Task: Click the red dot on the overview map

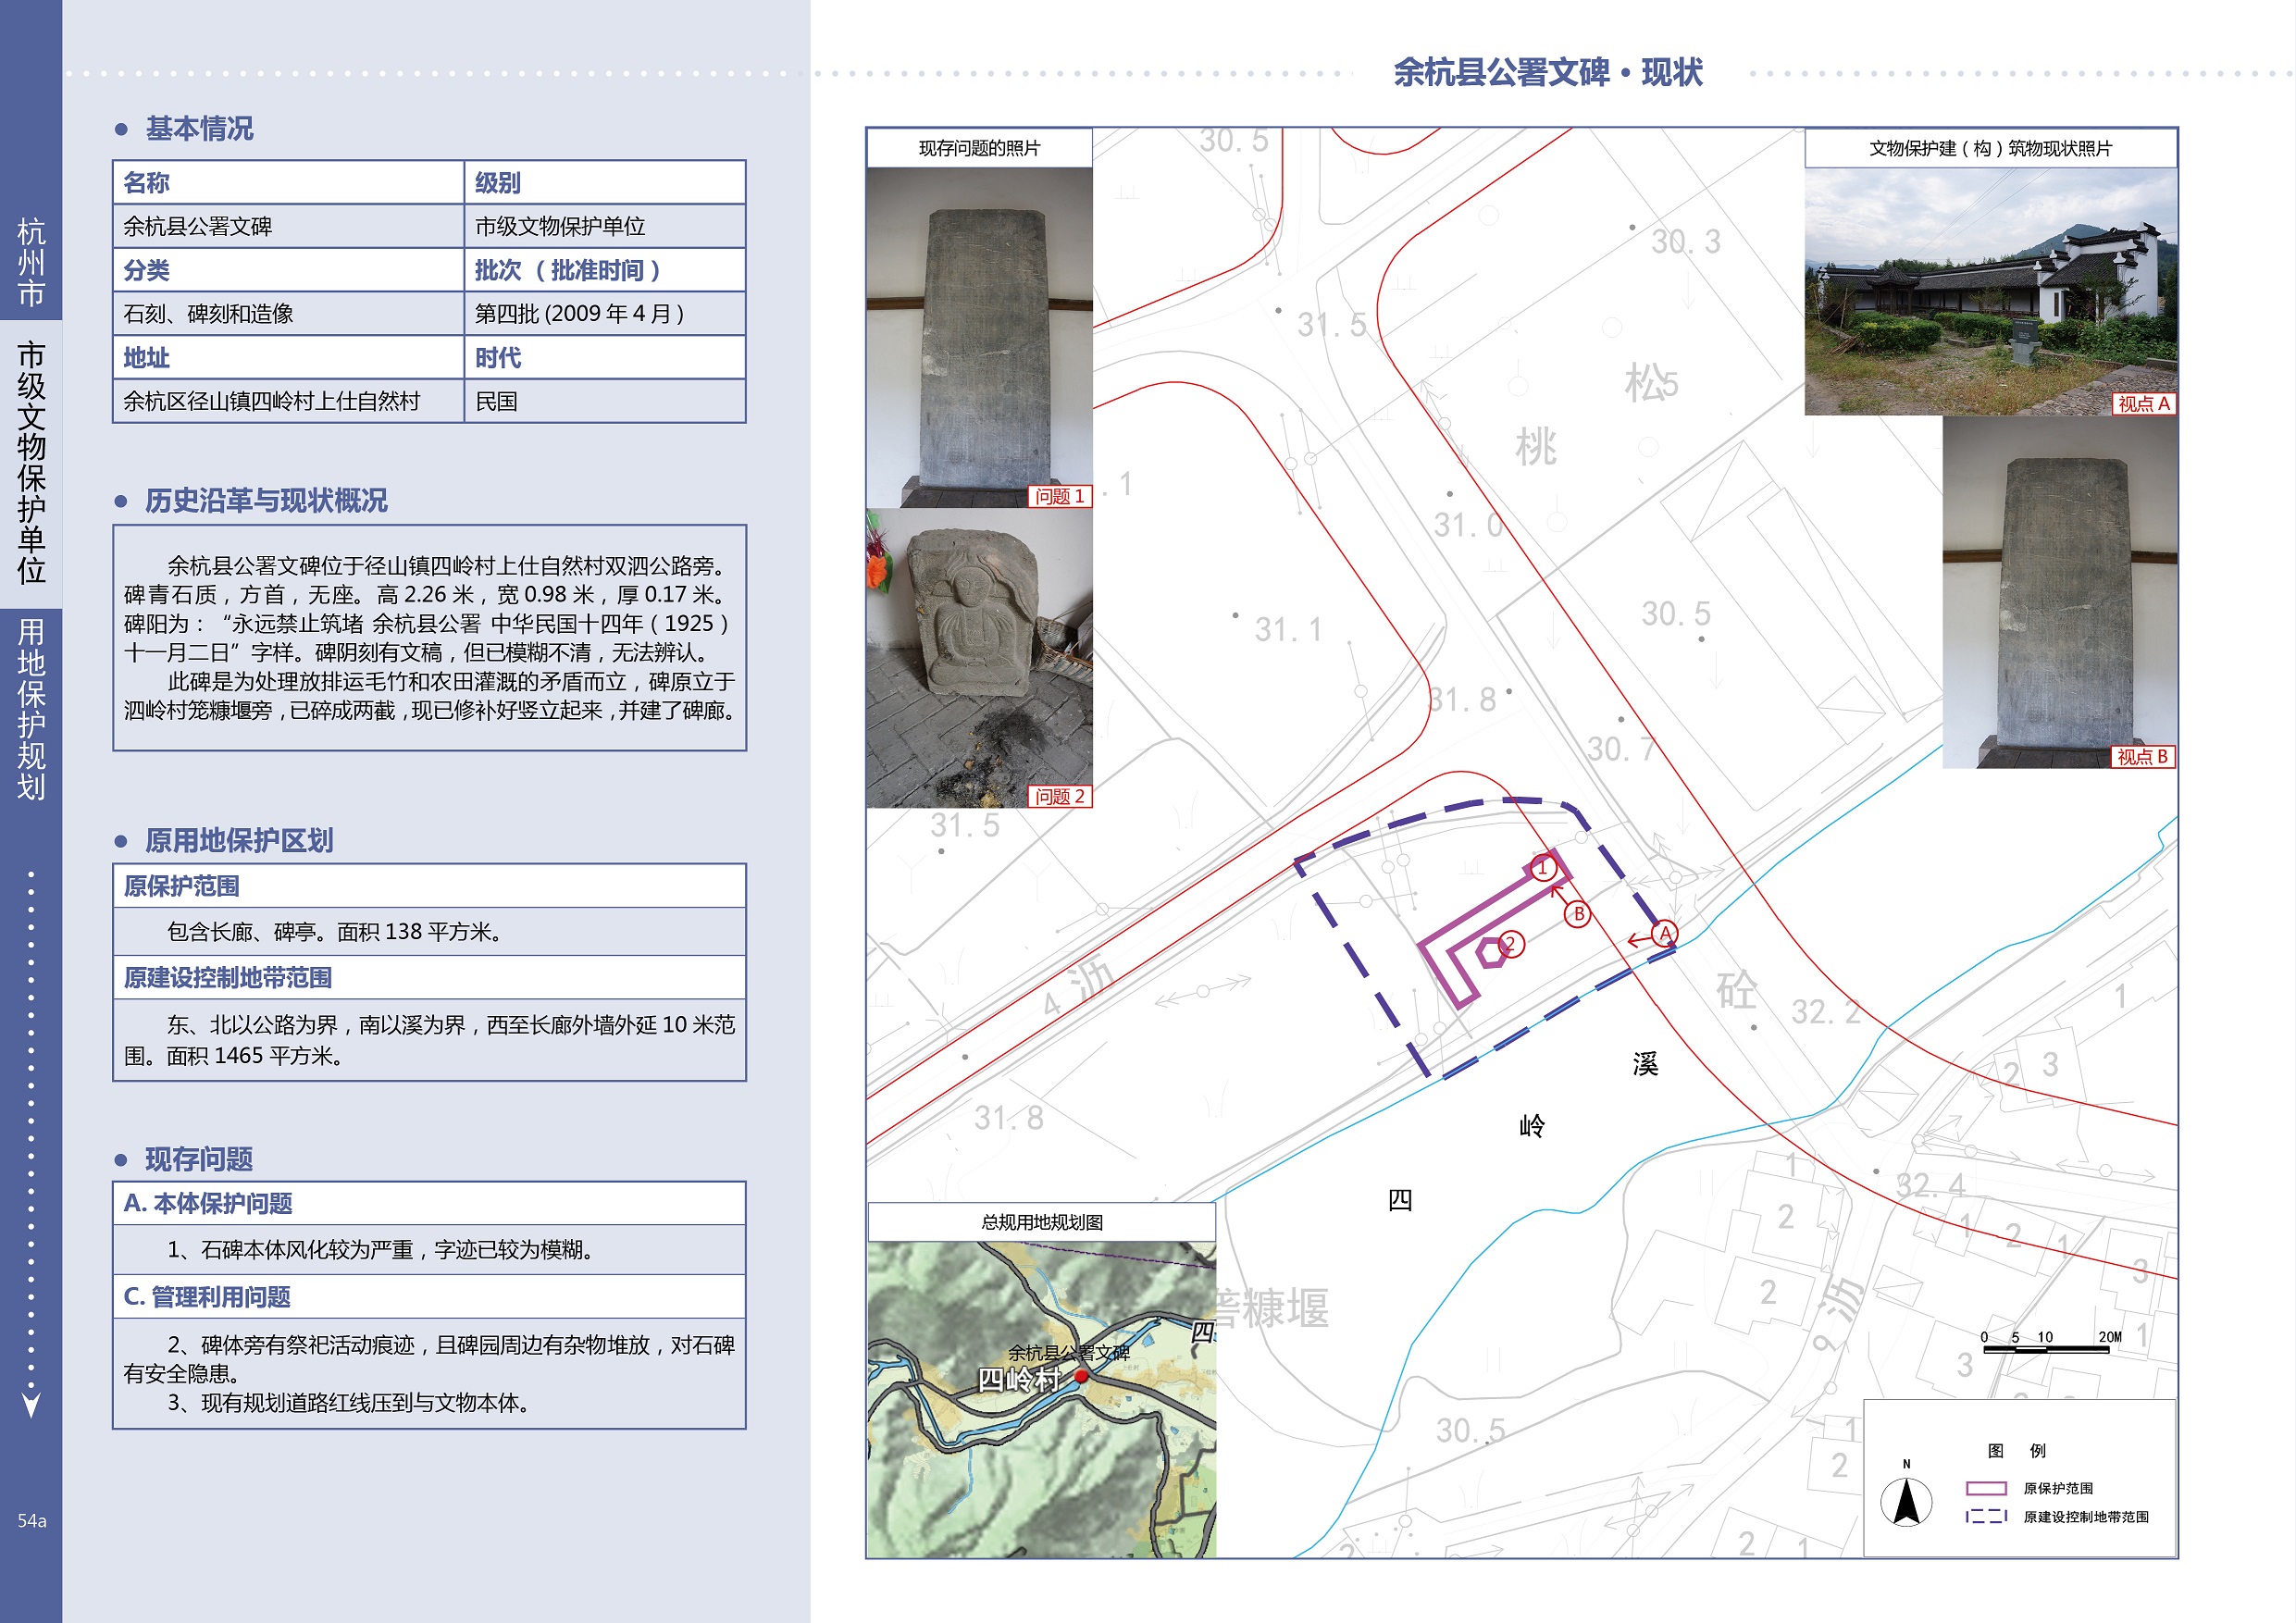Action: (1080, 1377)
